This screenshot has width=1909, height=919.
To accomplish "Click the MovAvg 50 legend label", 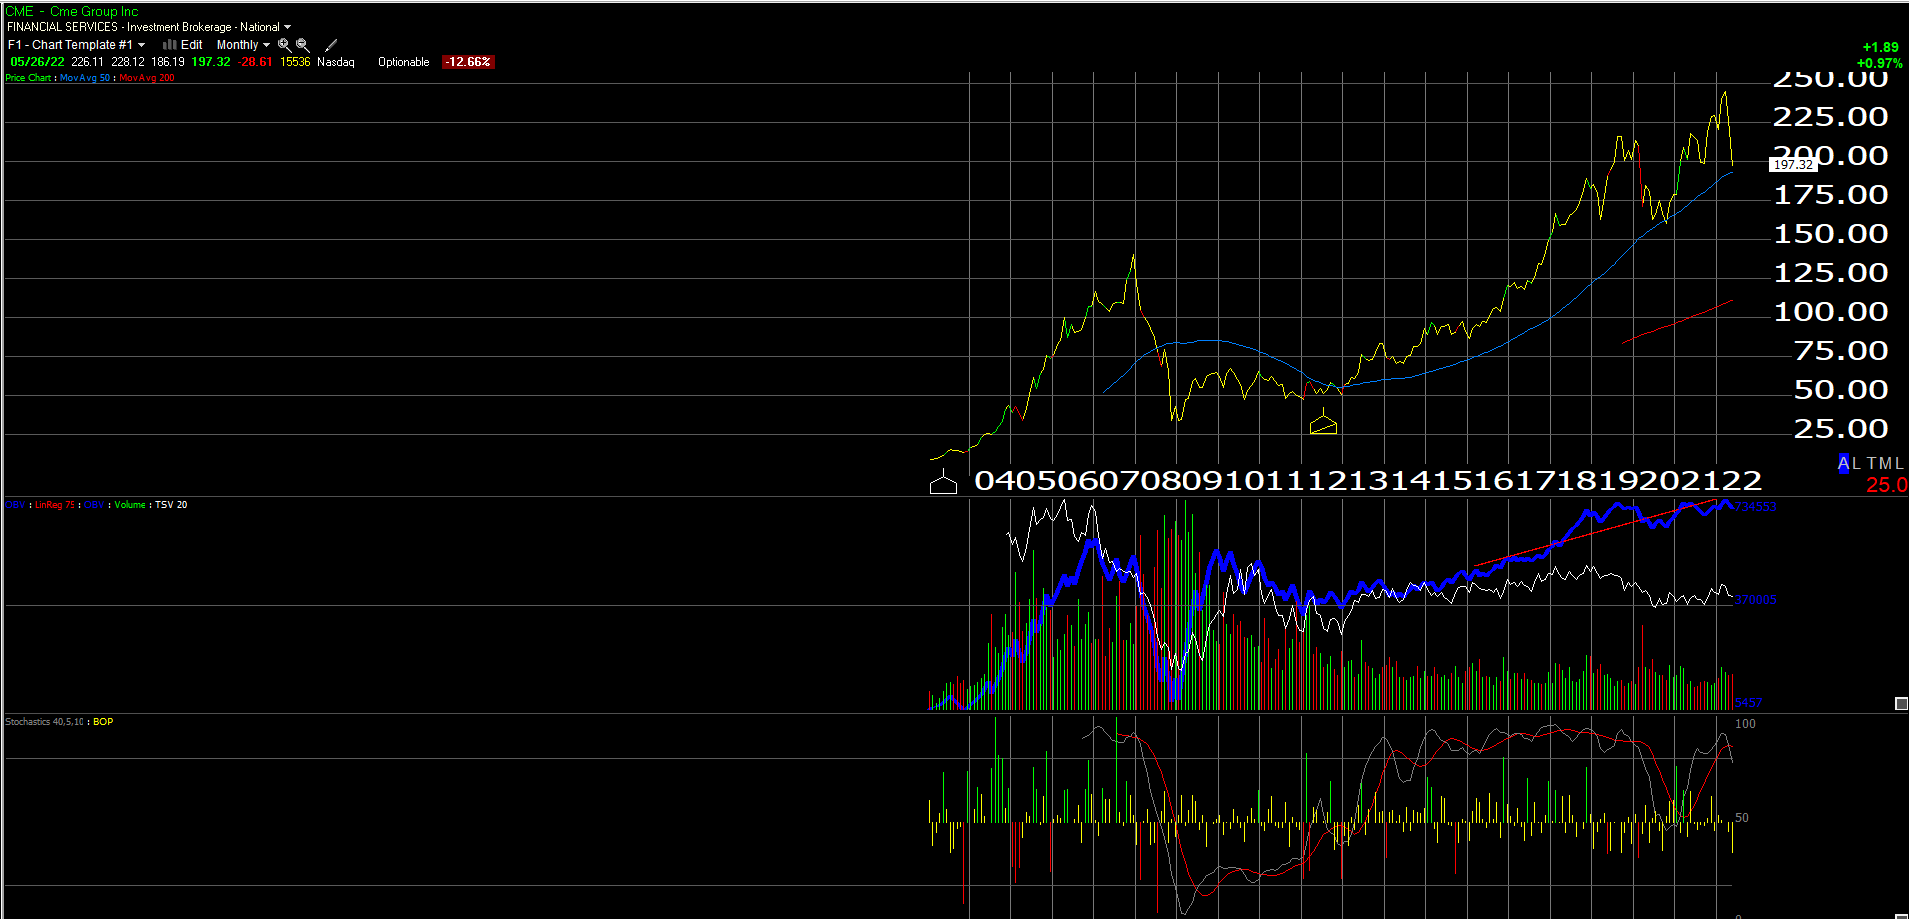I will [85, 78].
